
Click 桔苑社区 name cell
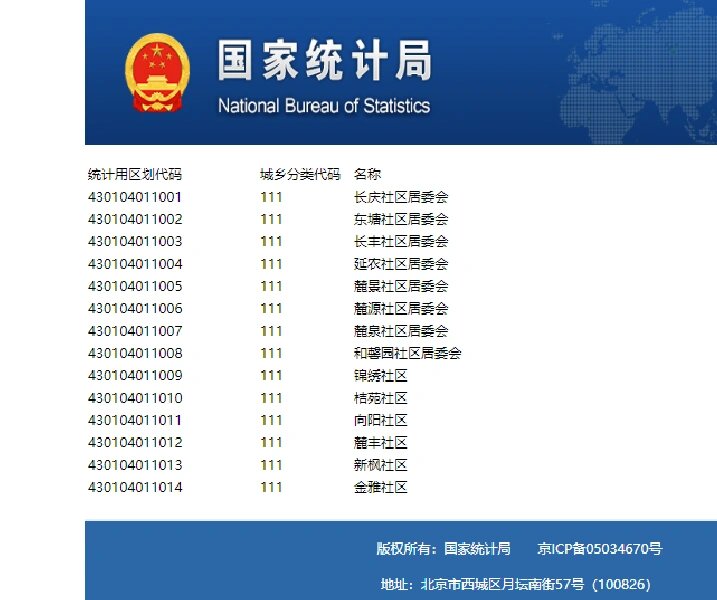click(380, 398)
